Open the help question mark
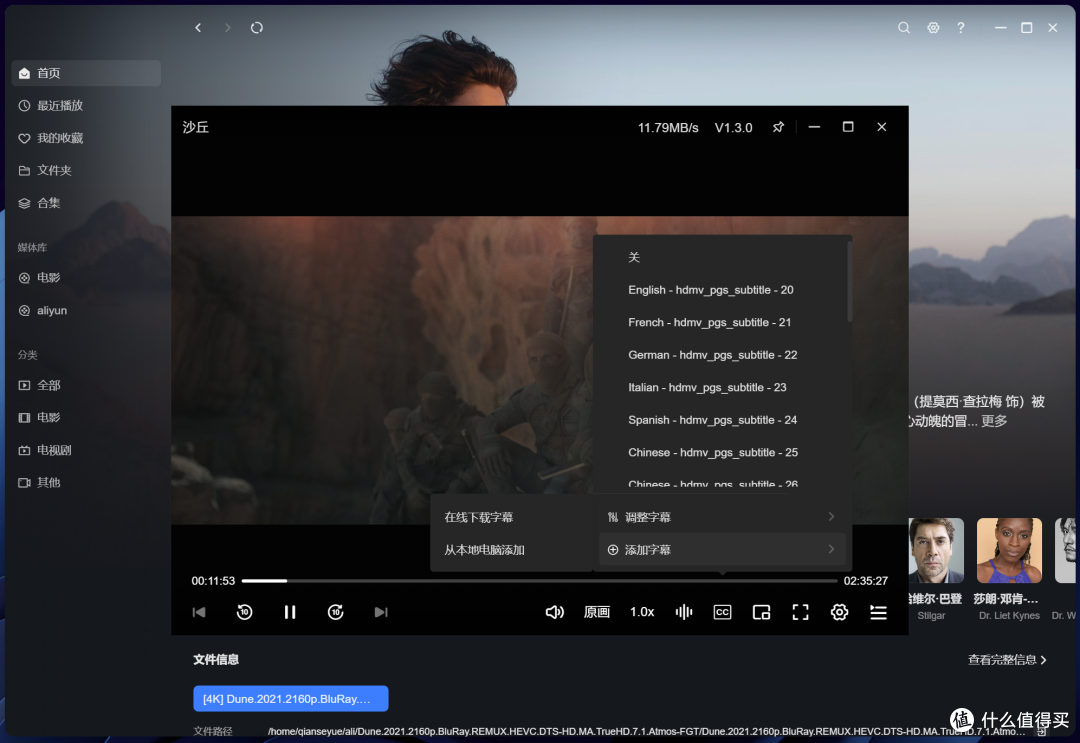Image resolution: width=1080 pixels, height=743 pixels. [x=961, y=28]
